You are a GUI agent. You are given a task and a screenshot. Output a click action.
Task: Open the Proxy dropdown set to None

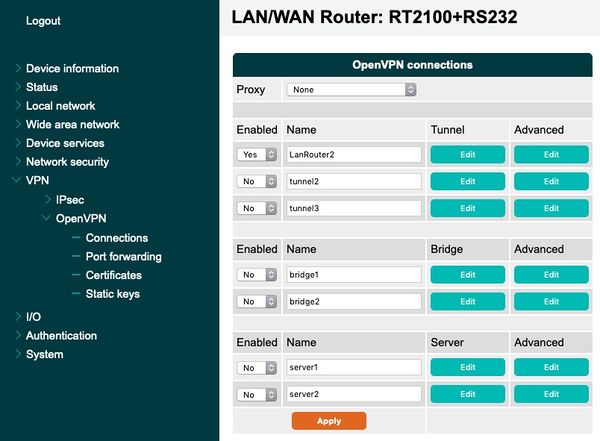coord(351,90)
